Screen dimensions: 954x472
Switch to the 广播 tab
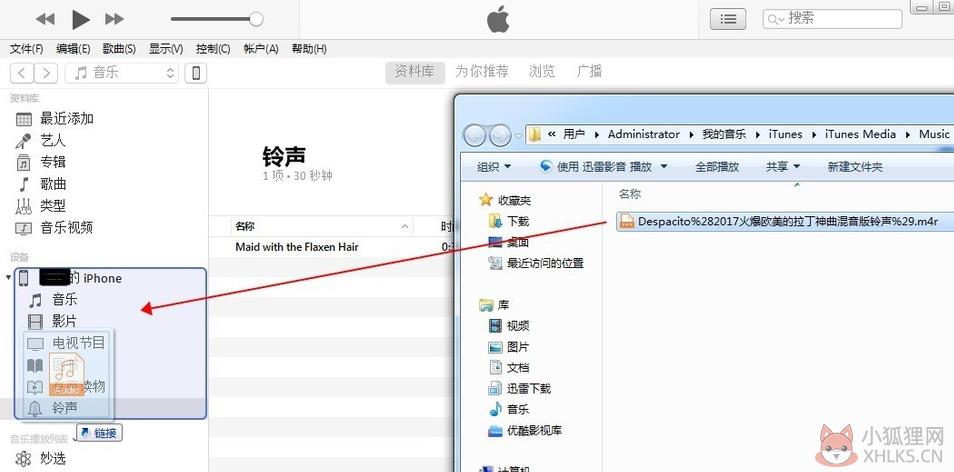pyautogui.click(x=589, y=72)
